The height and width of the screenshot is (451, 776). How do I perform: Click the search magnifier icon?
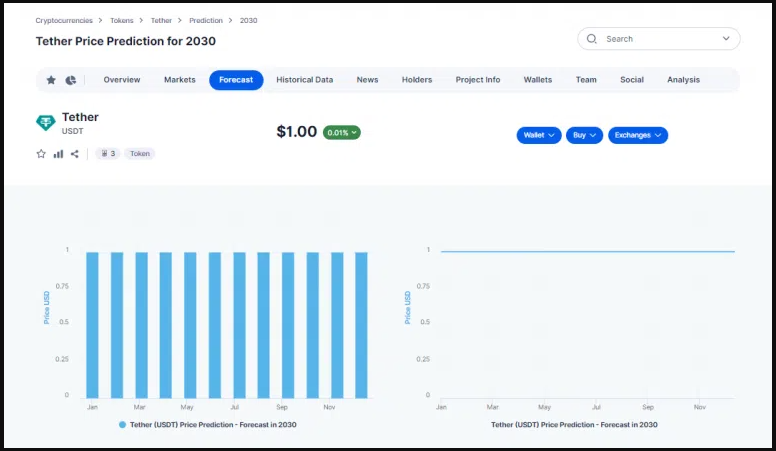pyautogui.click(x=591, y=39)
